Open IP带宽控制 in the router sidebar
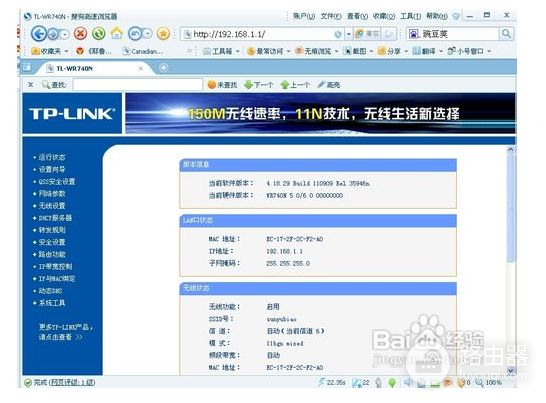Image resolution: width=546 pixels, height=403 pixels. point(55,266)
